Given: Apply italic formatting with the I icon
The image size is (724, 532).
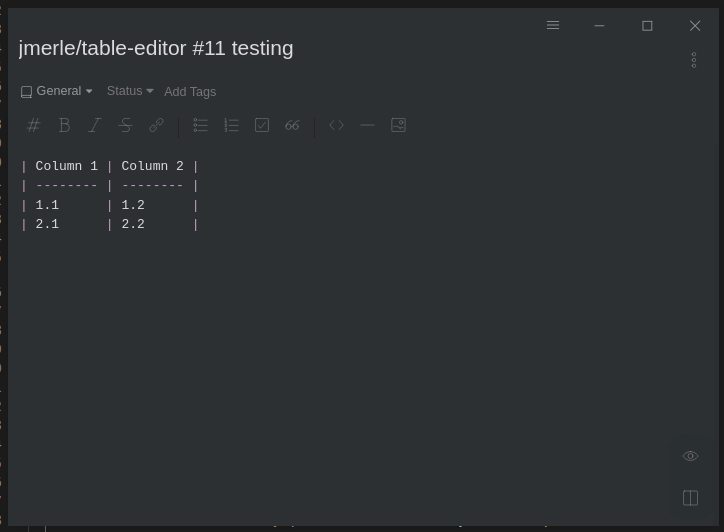Looking at the screenshot, I should click(95, 125).
